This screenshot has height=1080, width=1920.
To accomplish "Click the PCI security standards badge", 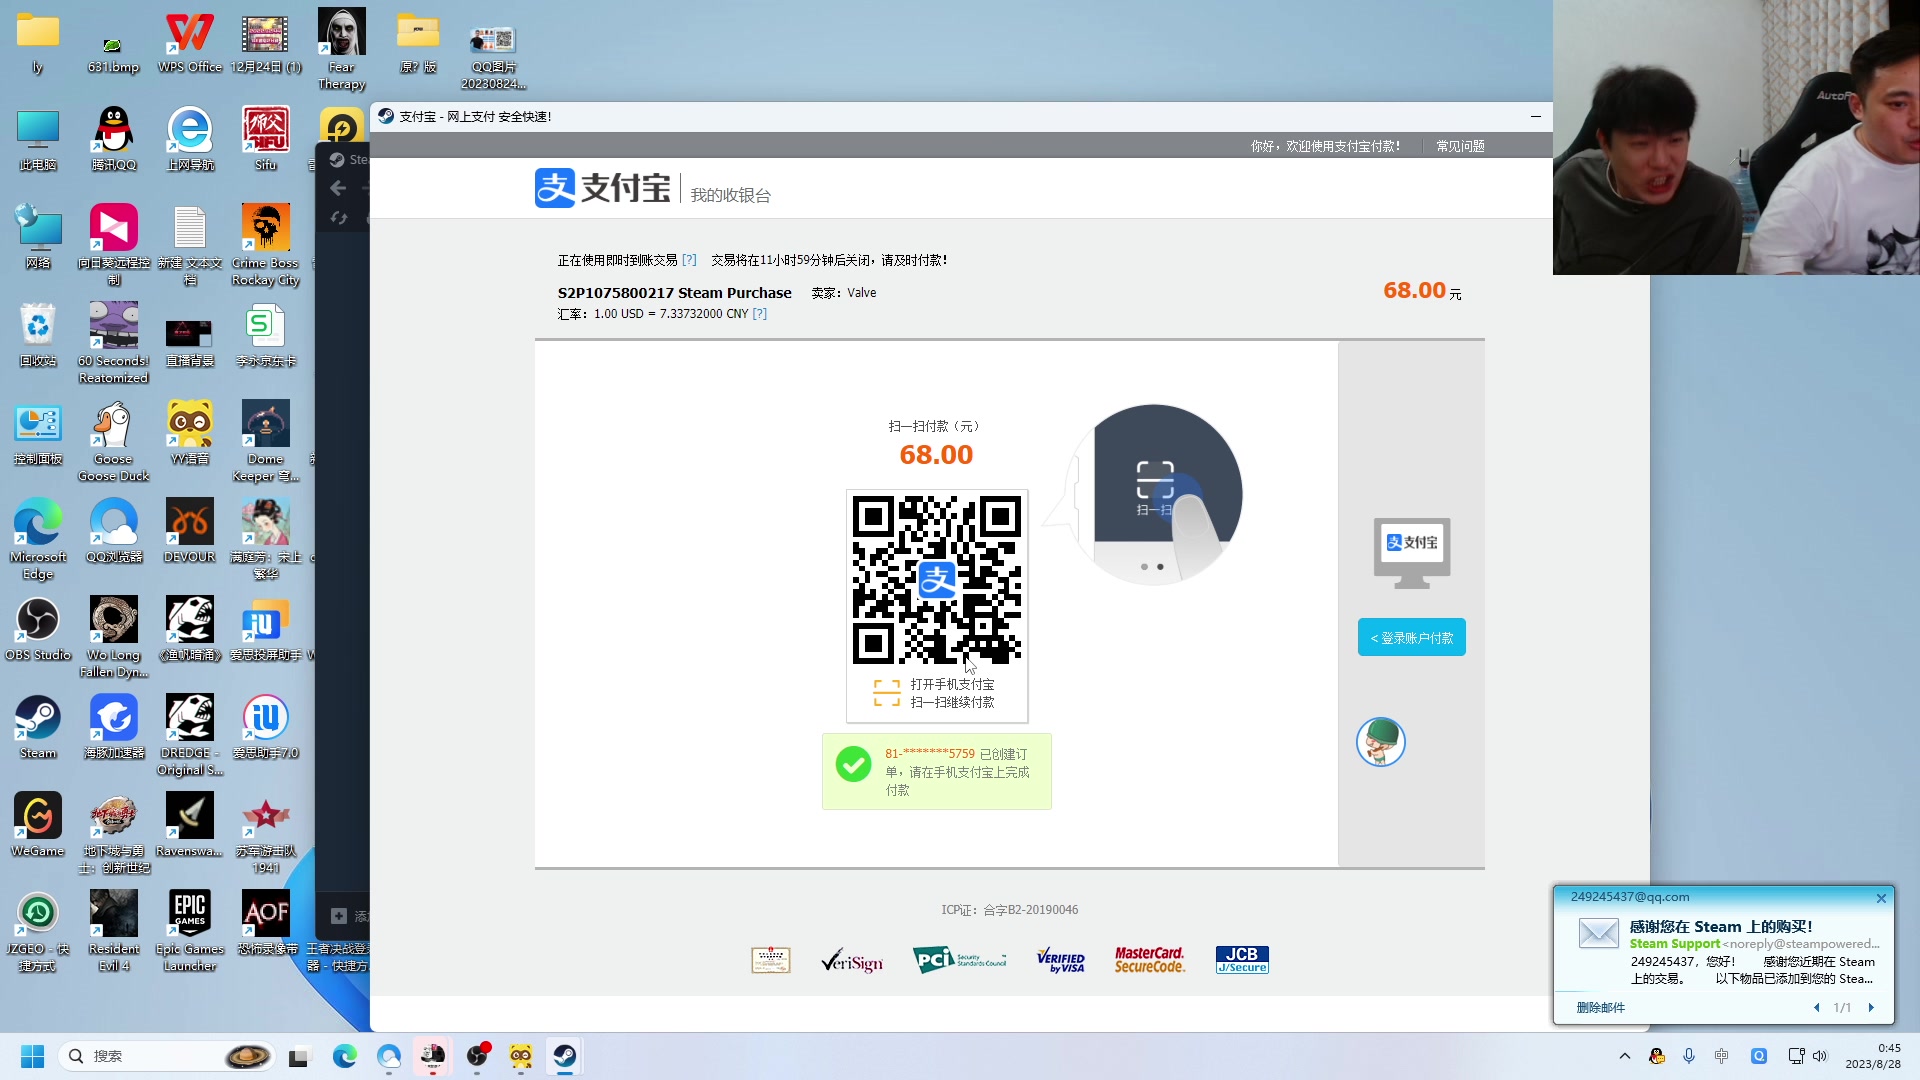I will [959, 960].
